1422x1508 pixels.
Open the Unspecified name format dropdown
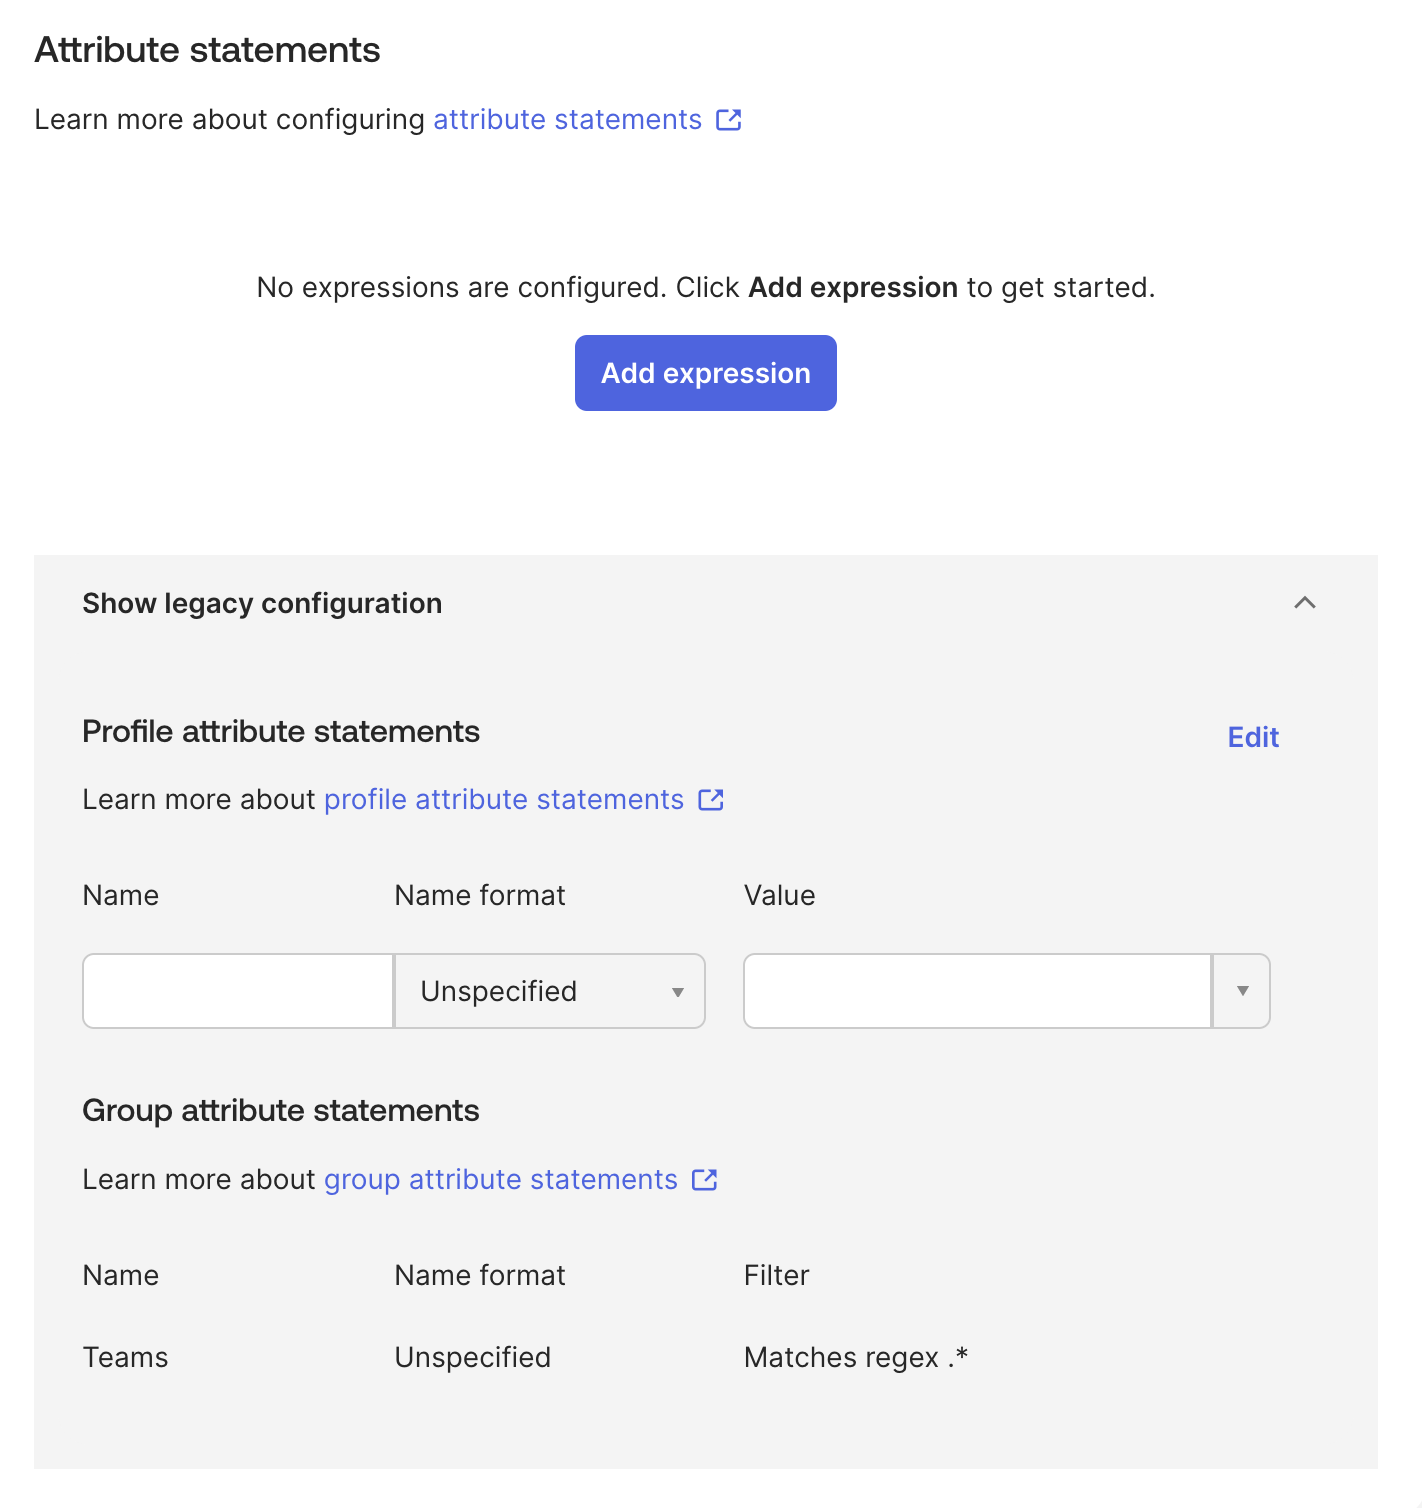tap(550, 991)
